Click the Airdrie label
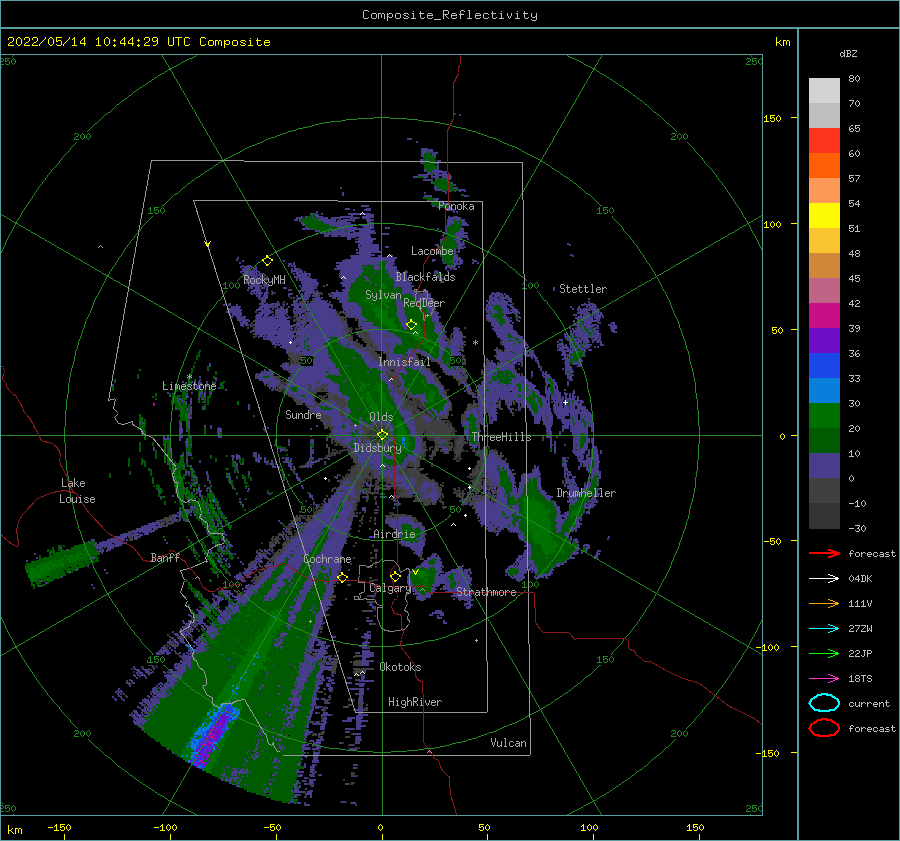Viewport: 900px width, 841px height. click(394, 534)
